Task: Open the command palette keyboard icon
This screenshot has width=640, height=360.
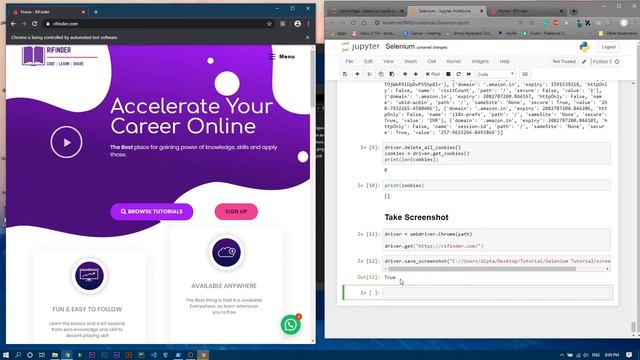Action: (525, 74)
